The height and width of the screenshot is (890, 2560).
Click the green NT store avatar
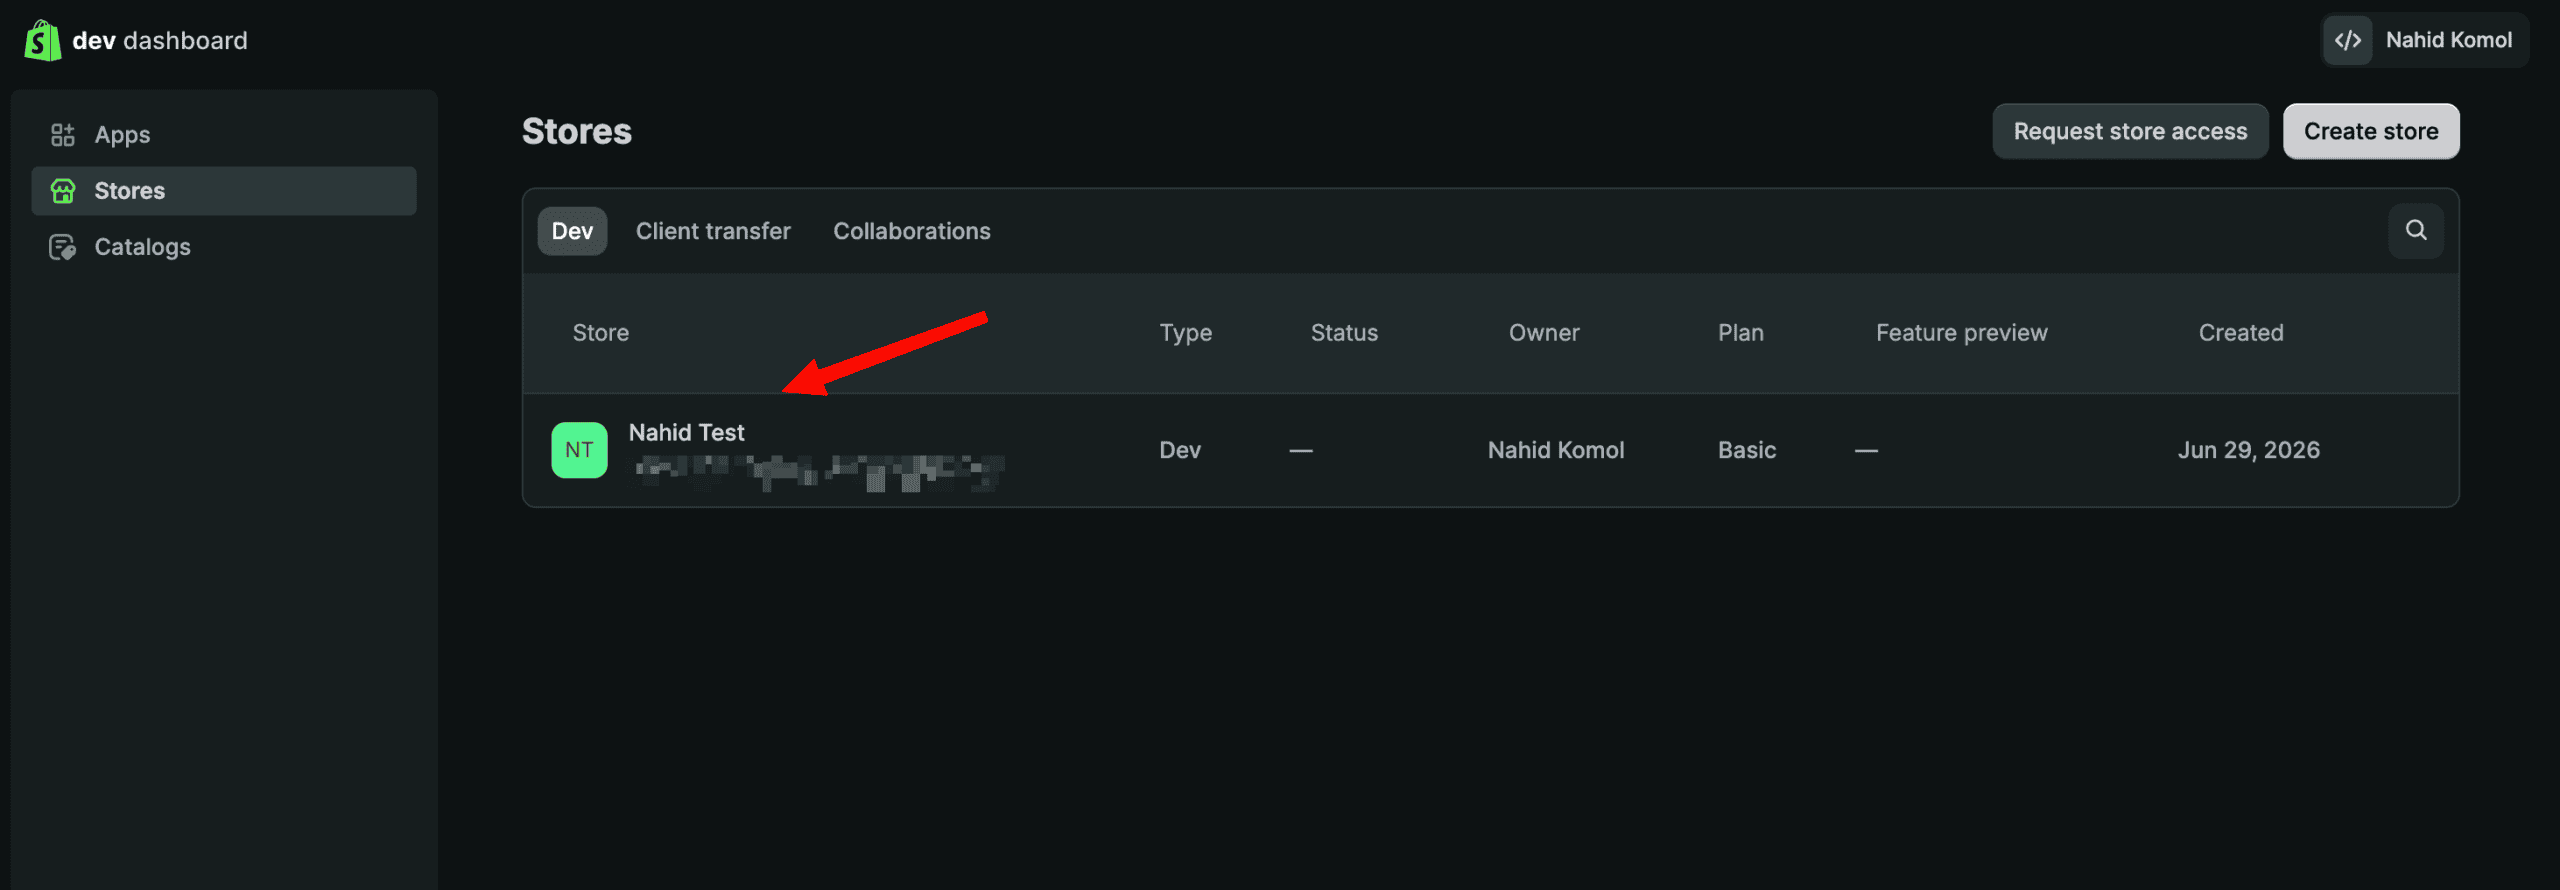579,450
